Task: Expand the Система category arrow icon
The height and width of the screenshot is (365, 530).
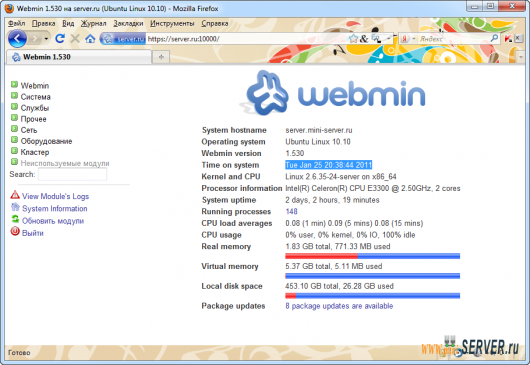Action: pos(14,96)
